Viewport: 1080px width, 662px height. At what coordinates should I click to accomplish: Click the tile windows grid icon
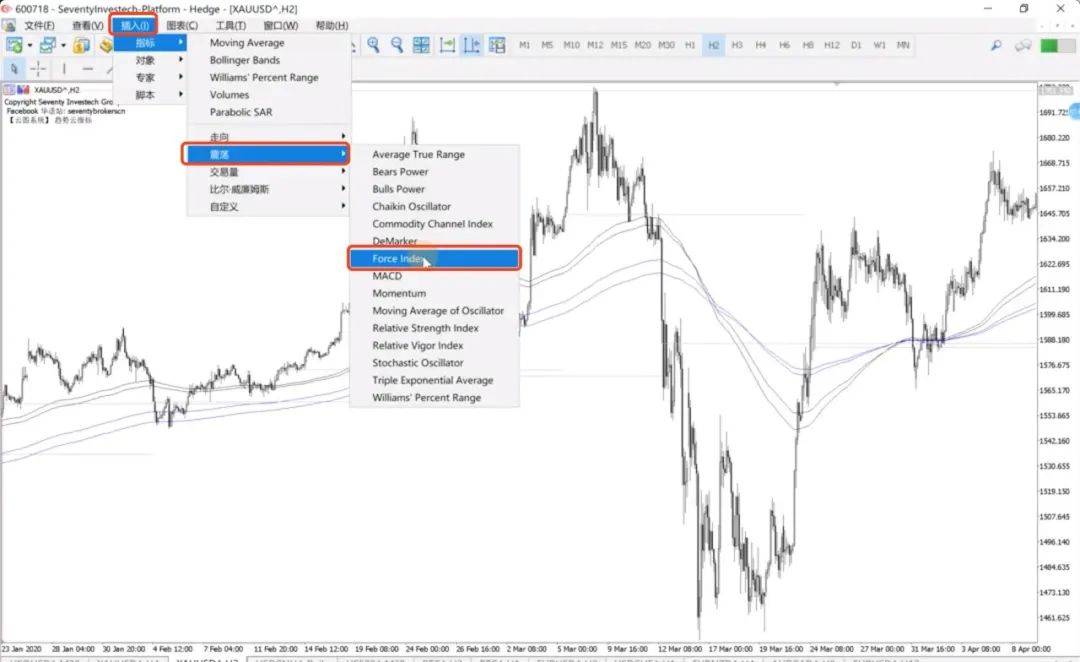(x=421, y=45)
